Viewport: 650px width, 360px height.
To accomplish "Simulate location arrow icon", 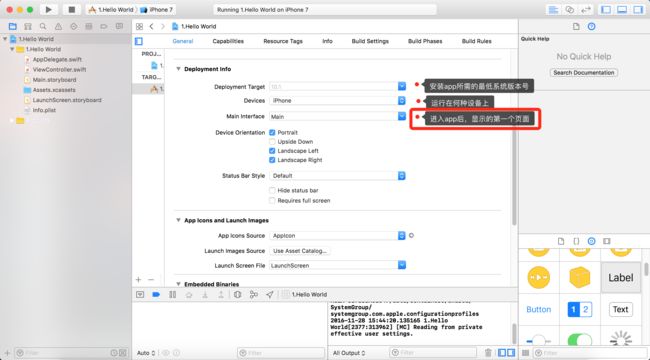I will point(269,294).
